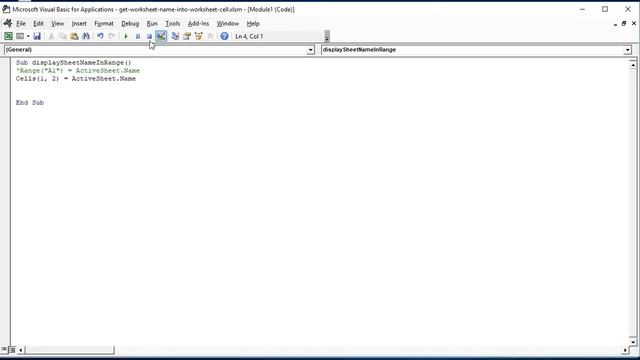The image size is (640, 360).
Task: Open the Debug menu
Action: tap(130, 24)
